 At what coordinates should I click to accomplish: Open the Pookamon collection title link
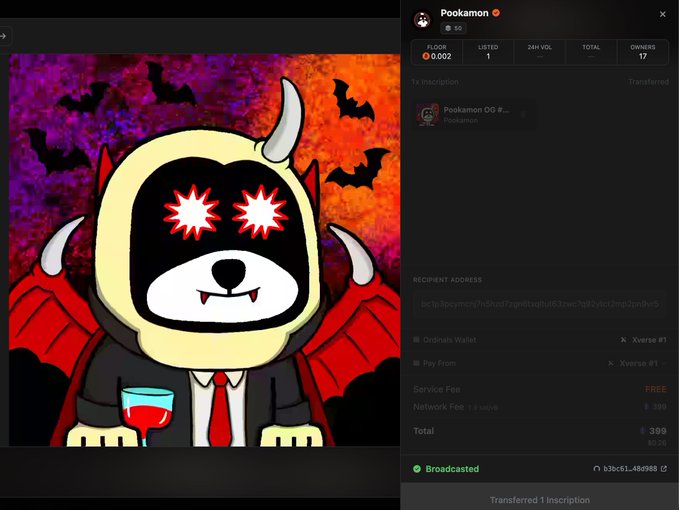point(464,13)
